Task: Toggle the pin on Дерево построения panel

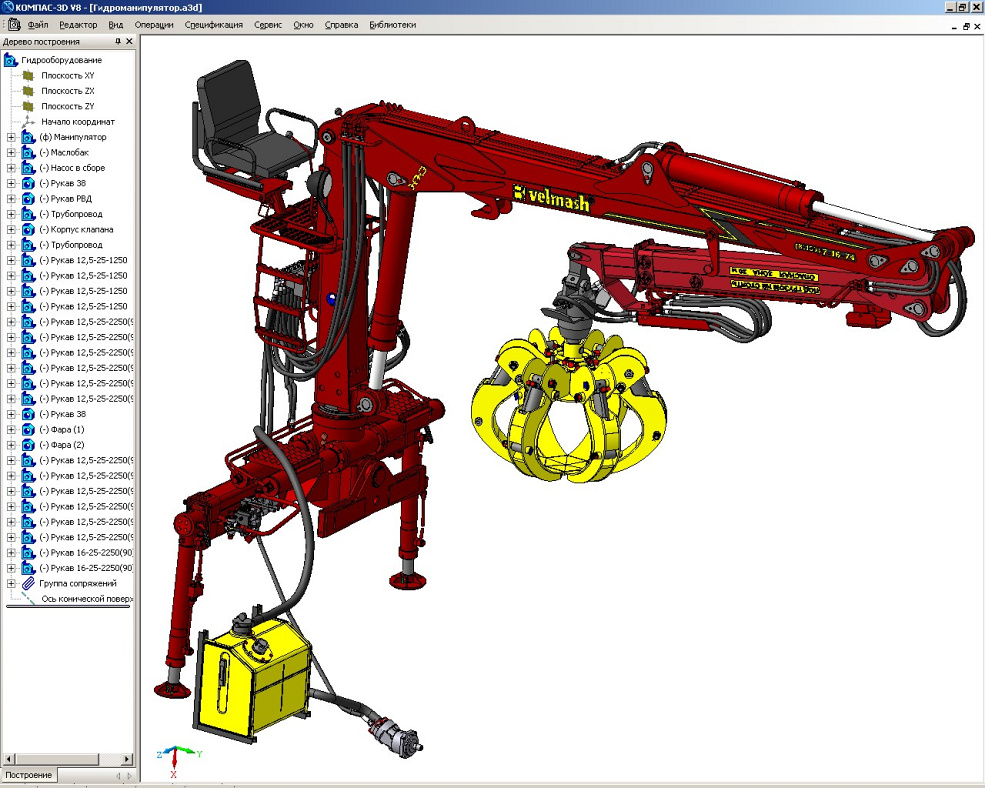Action: [117, 42]
